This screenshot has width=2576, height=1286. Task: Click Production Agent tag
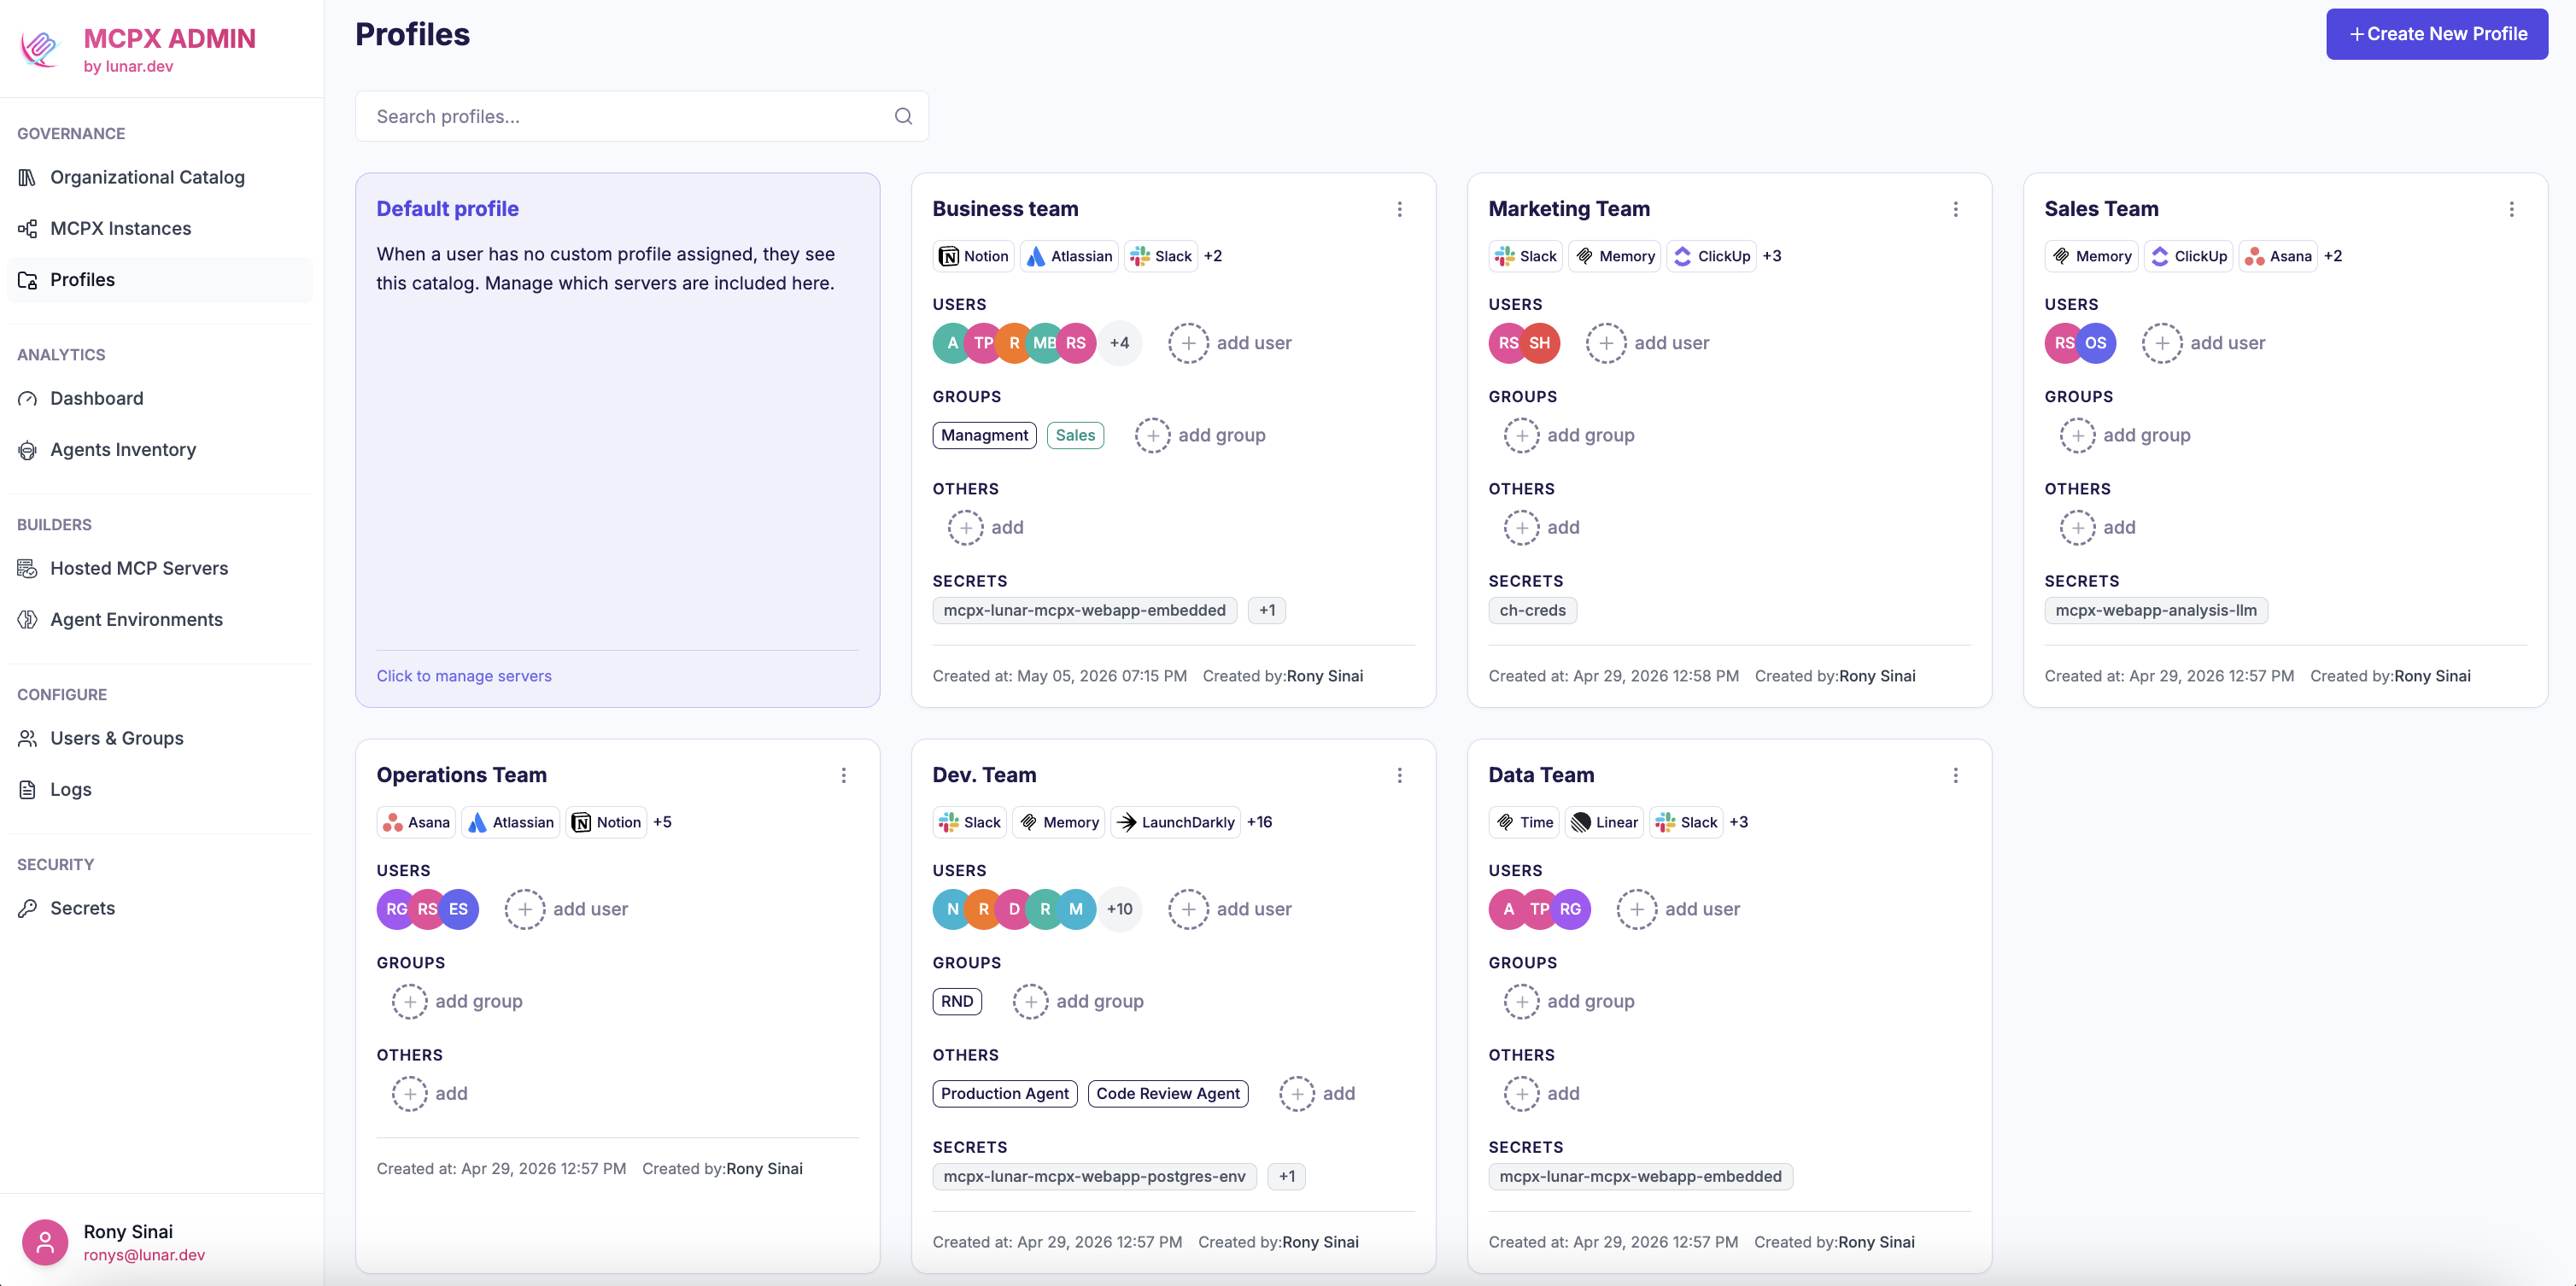[x=1004, y=1093]
